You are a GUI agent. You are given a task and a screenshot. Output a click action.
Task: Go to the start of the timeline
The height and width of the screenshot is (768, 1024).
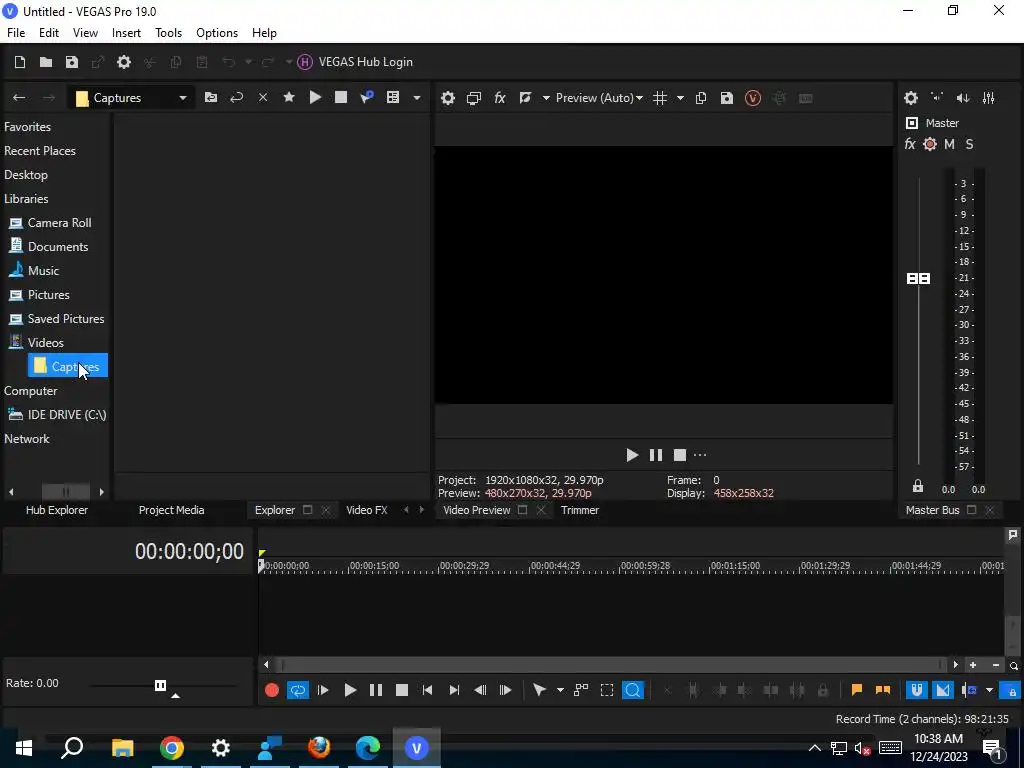point(428,690)
